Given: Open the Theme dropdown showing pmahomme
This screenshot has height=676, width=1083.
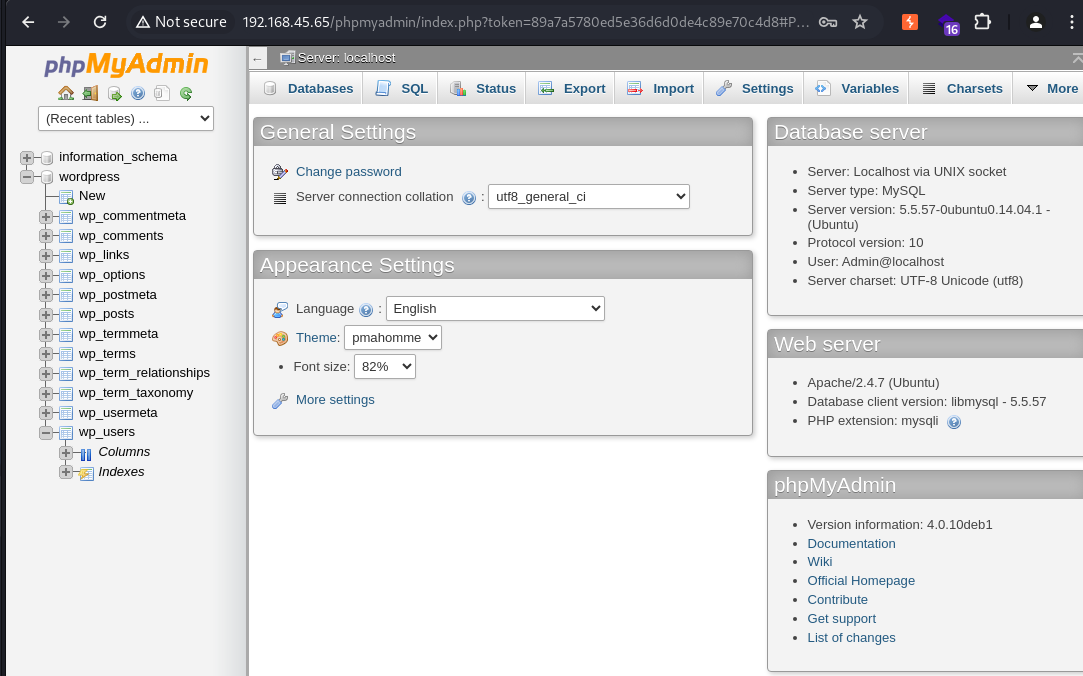Looking at the screenshot, I should coord(393,338).
